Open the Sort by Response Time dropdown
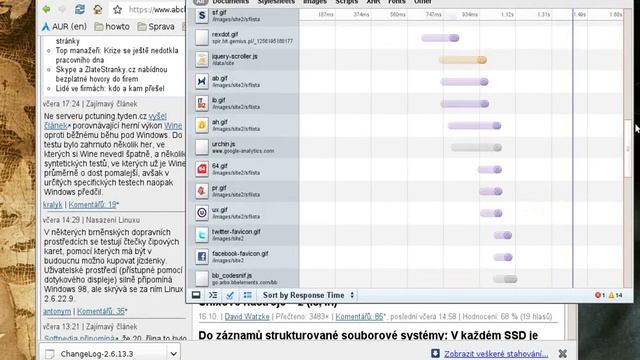This screenshot has width=640, height=360. click(308, 295)
